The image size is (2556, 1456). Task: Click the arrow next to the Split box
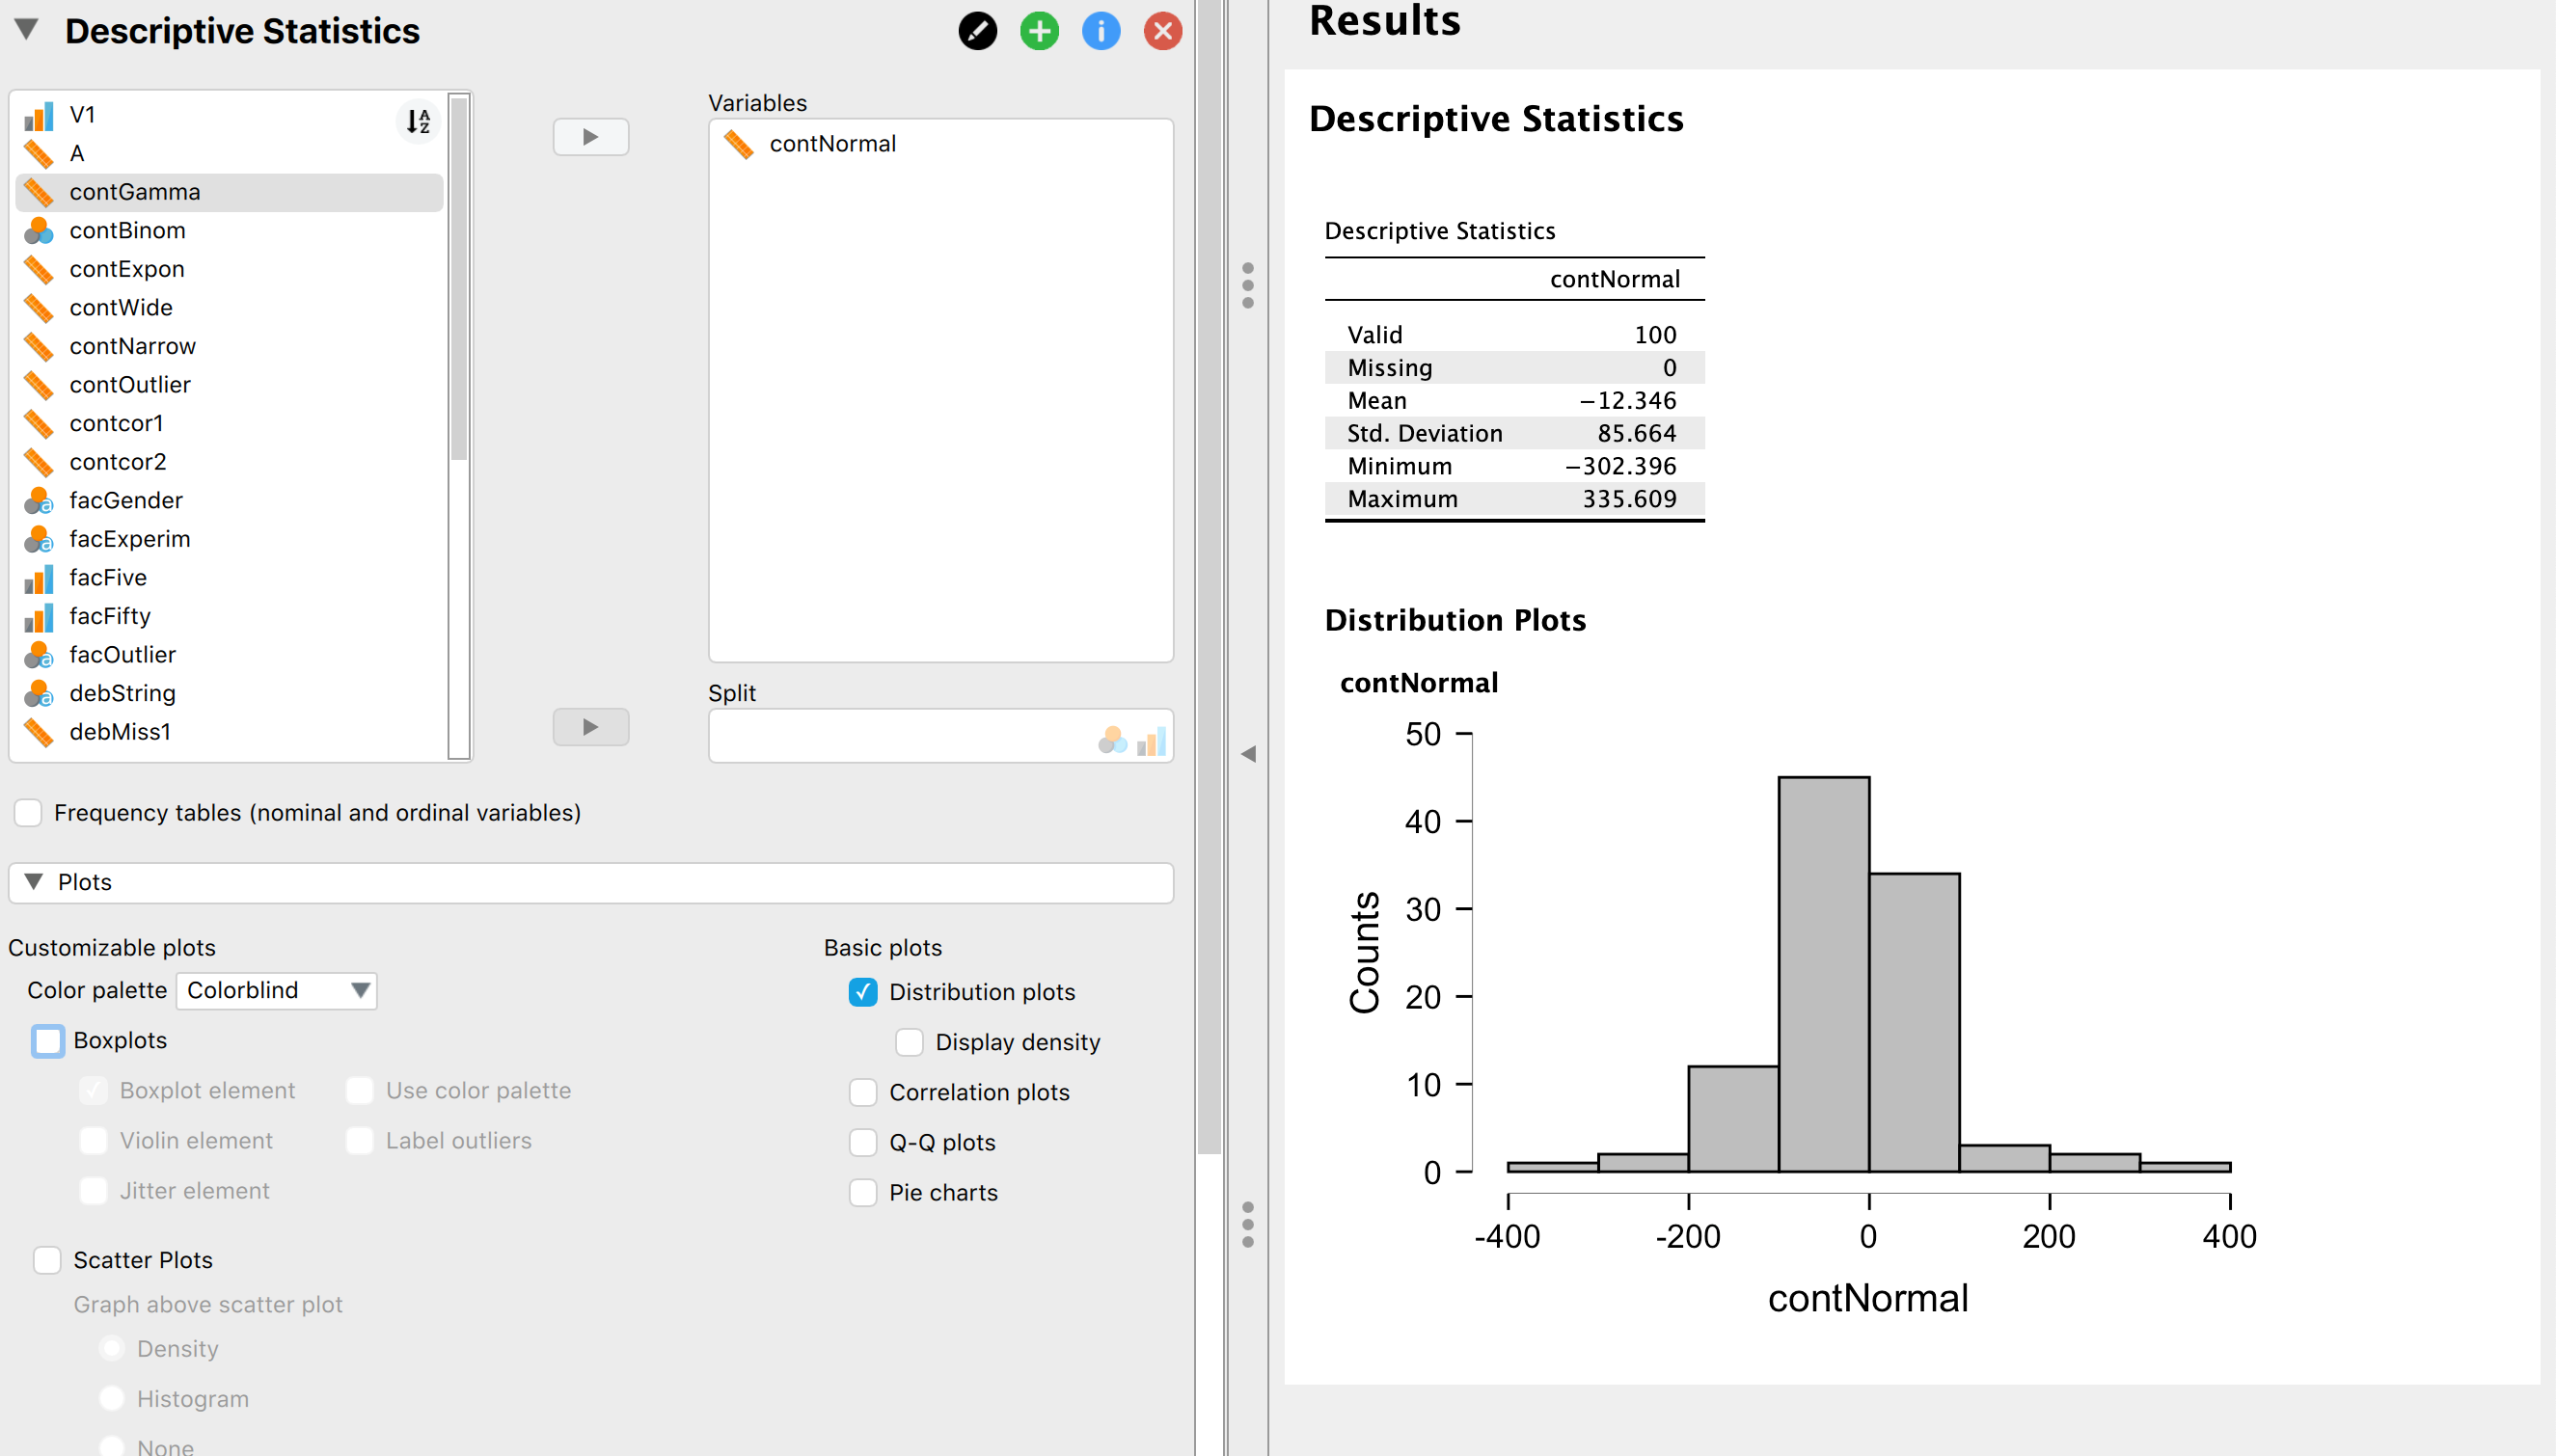pos(590,727)
